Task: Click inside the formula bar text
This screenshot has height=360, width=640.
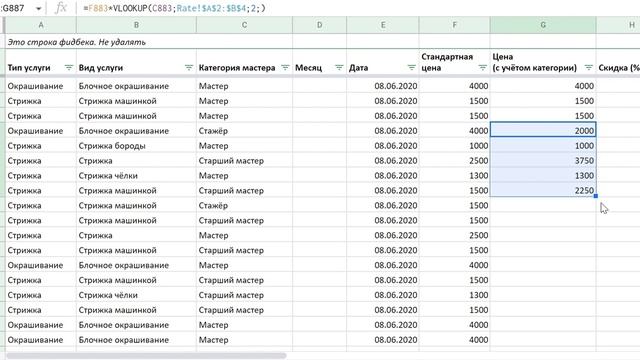Action: point(175,8)
